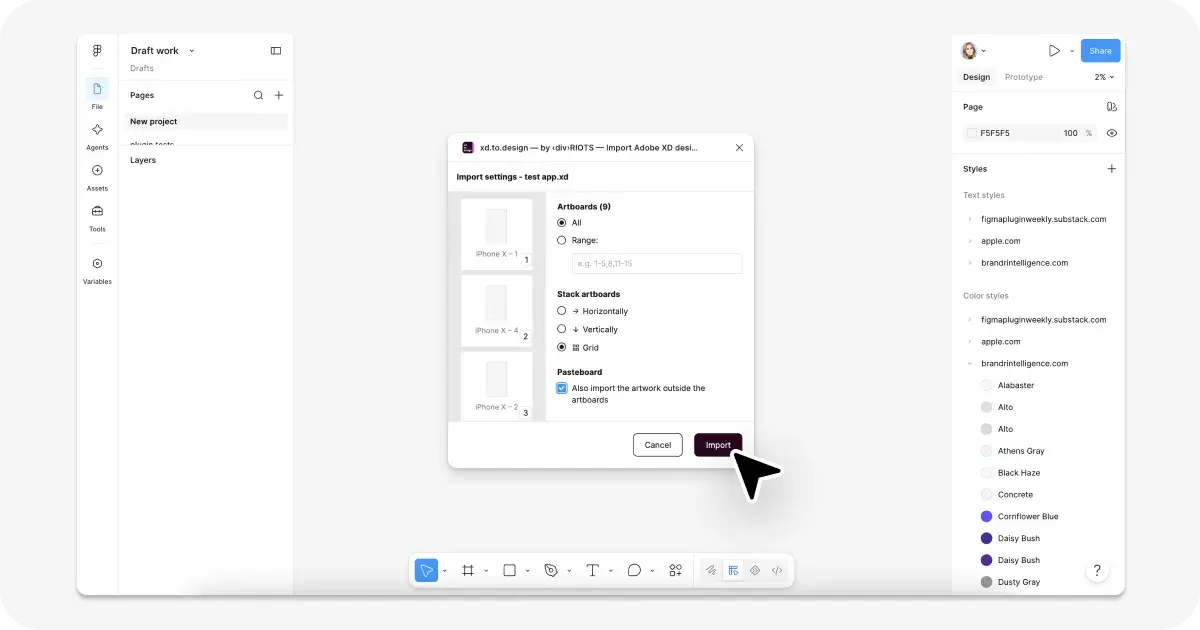
Task: Select the New project page
Action: click(206, 121)
